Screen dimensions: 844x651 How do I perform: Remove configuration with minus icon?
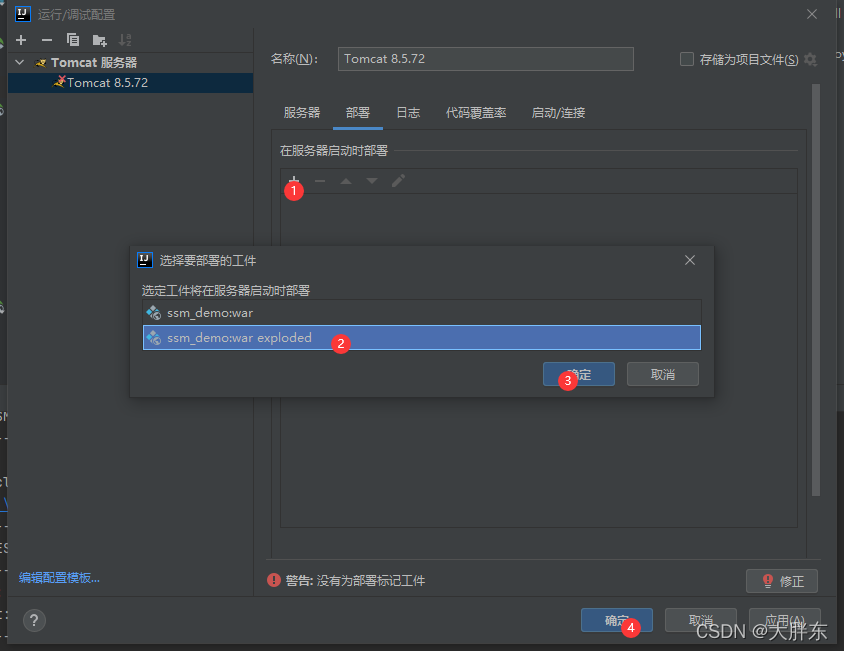(x=47, y=40)
